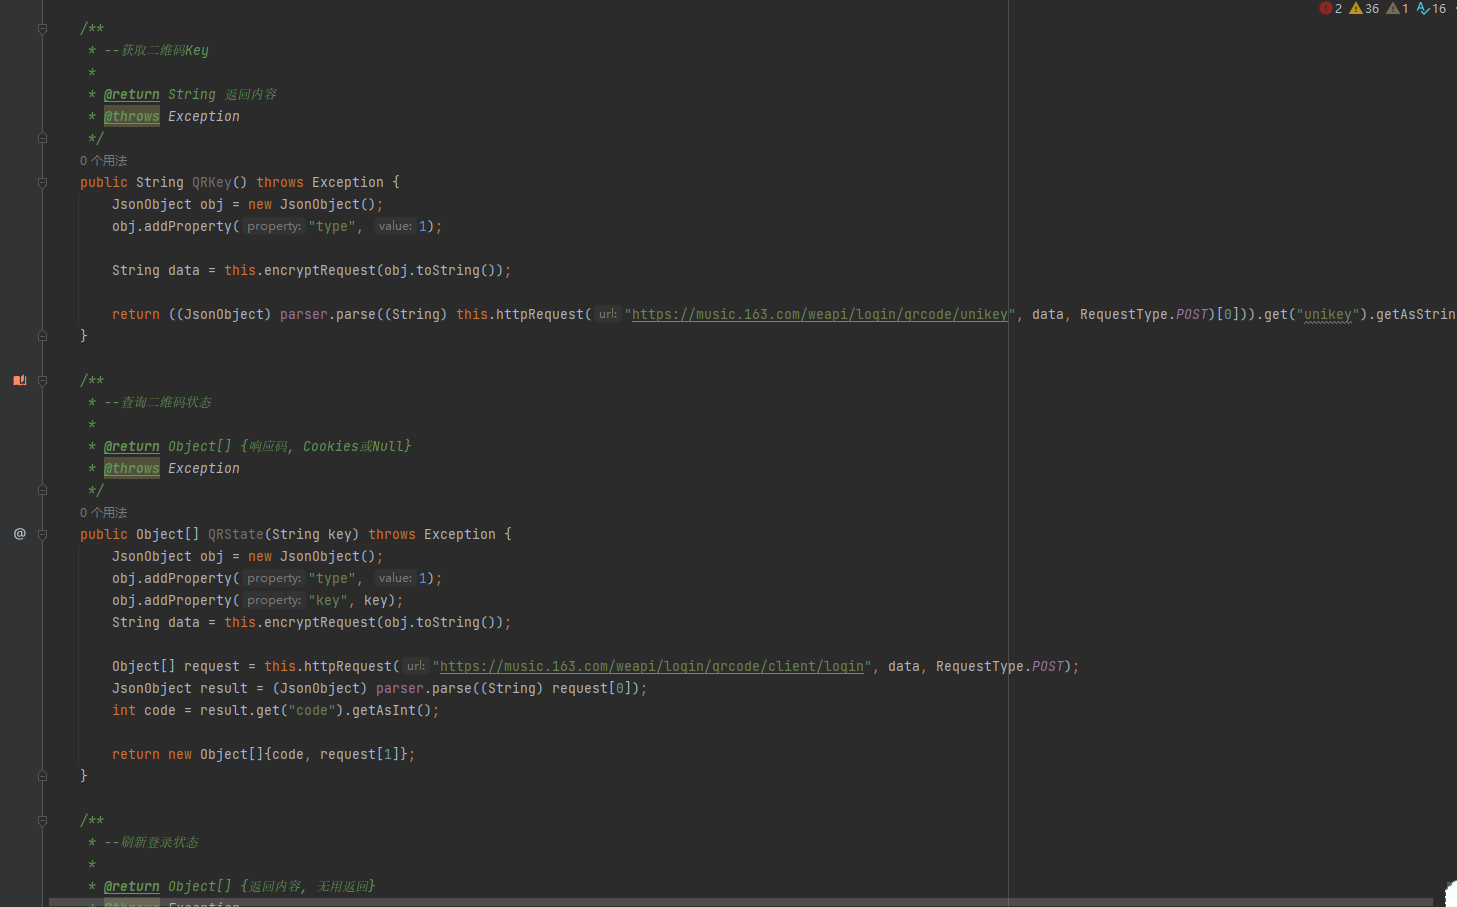Click encryptRequest call in QRKey method
Viewport: 1457px width, 907px height.
click(x=320, y=270)
